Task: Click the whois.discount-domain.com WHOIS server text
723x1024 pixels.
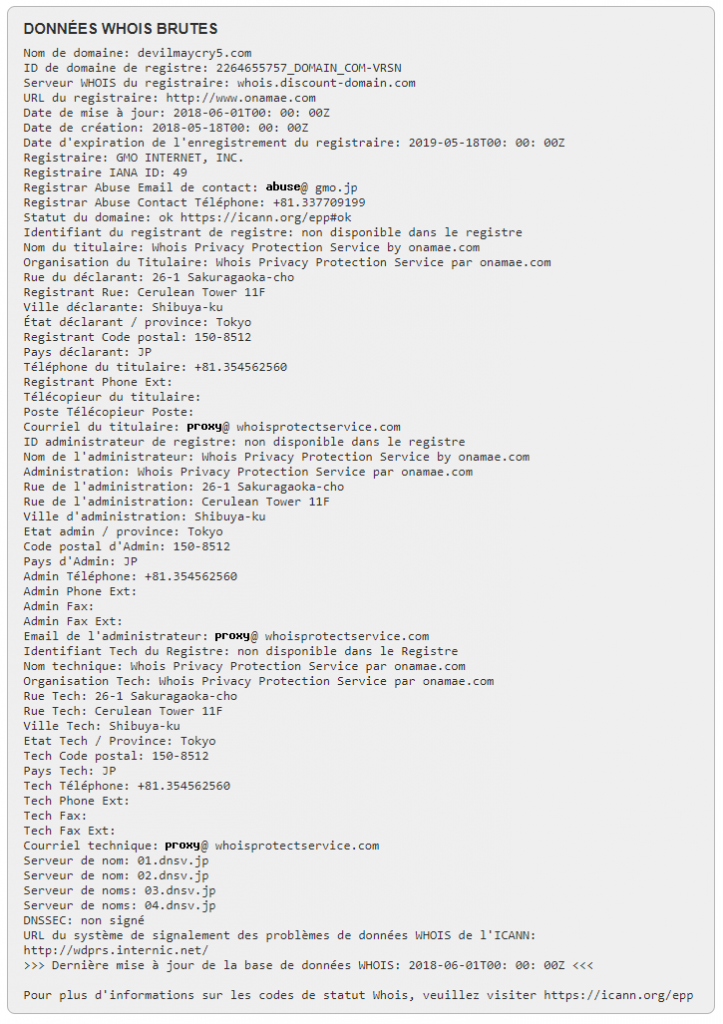Action: (x=327, y=83)
